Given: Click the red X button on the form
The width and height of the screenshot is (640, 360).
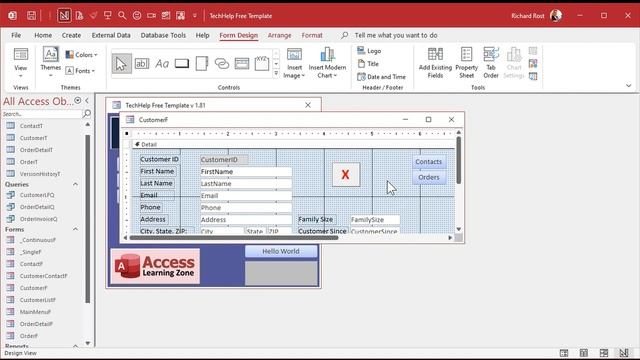Looking at the screenshot, I should click(346, 175).
